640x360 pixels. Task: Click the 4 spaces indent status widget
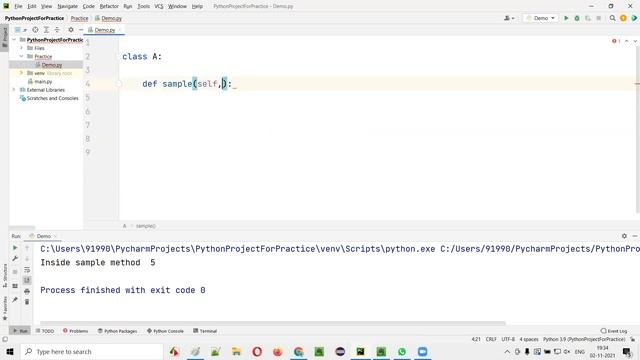[x=529, y=339]
